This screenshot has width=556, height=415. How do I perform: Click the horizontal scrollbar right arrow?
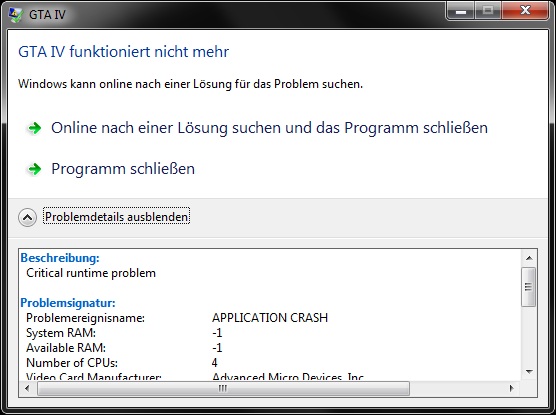(x=511, y=388)
